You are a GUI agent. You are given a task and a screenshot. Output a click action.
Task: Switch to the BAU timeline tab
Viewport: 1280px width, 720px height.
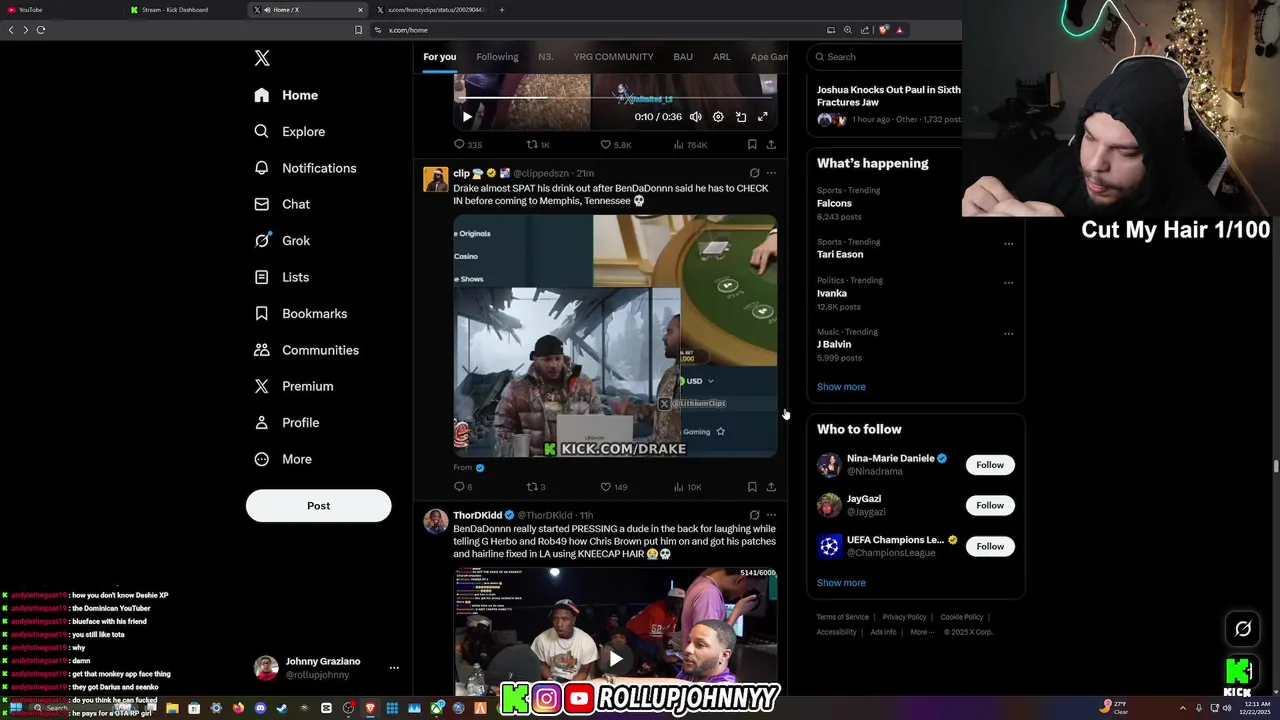coord(683,57)
